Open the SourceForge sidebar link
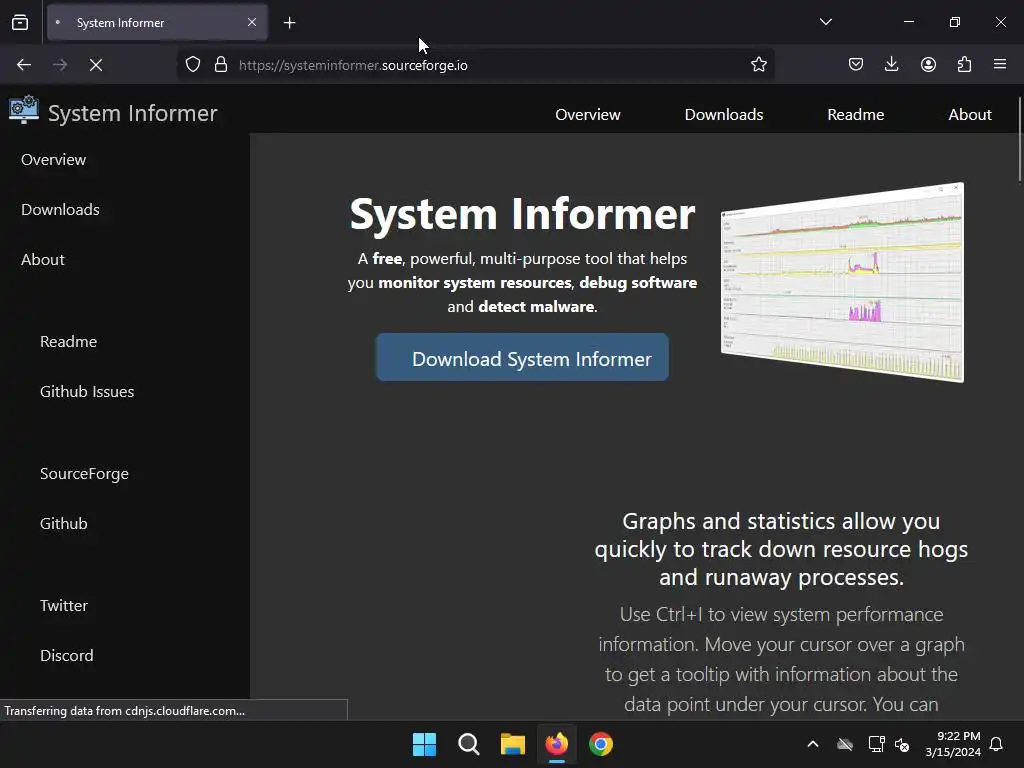 (x=84, y=474)
